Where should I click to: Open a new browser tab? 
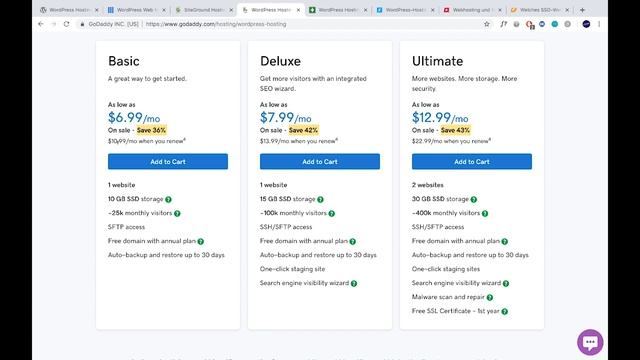coord(582,10)
